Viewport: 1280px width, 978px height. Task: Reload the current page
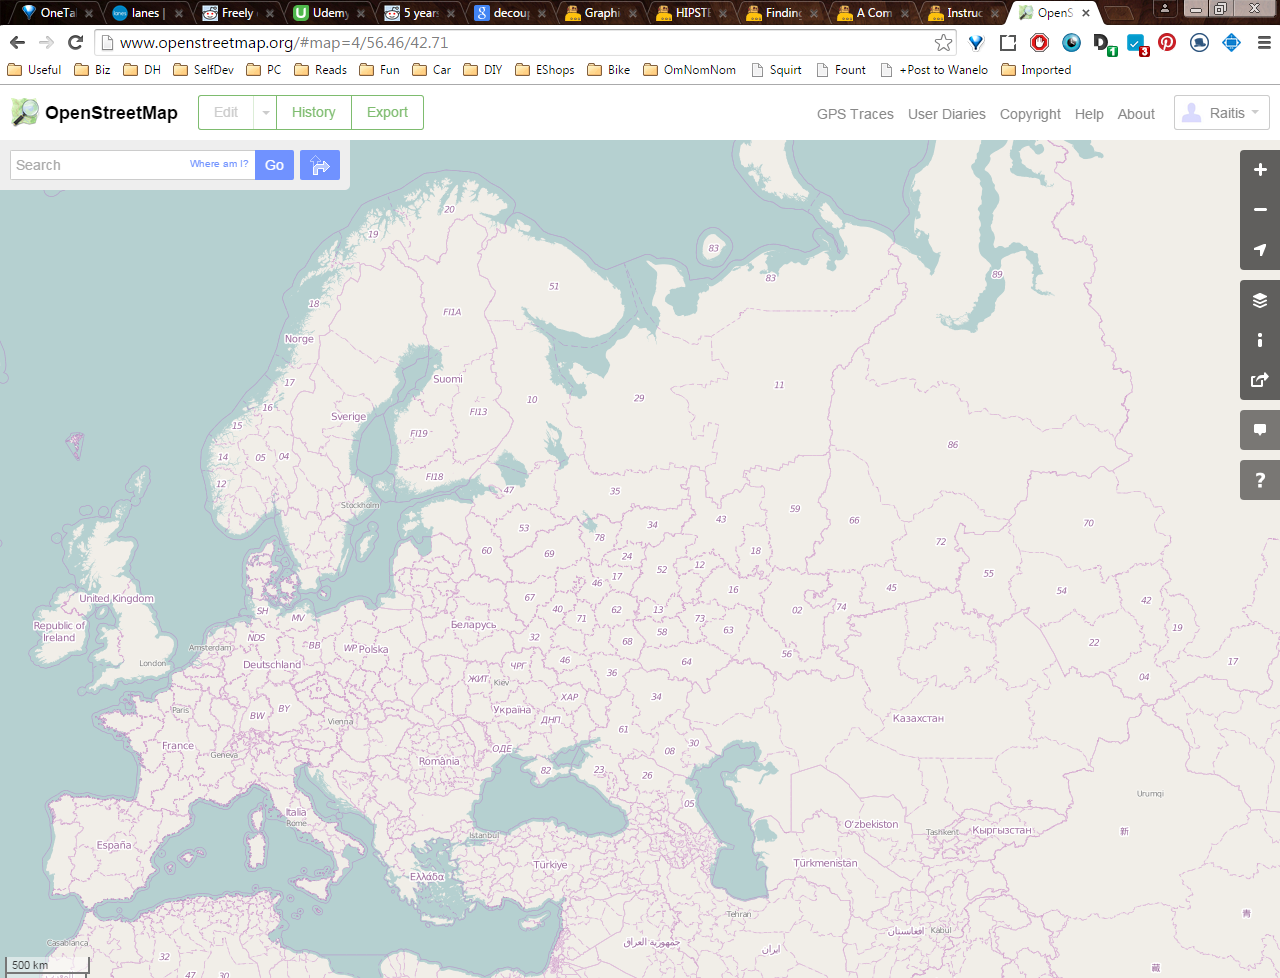[x=75, y=42]
